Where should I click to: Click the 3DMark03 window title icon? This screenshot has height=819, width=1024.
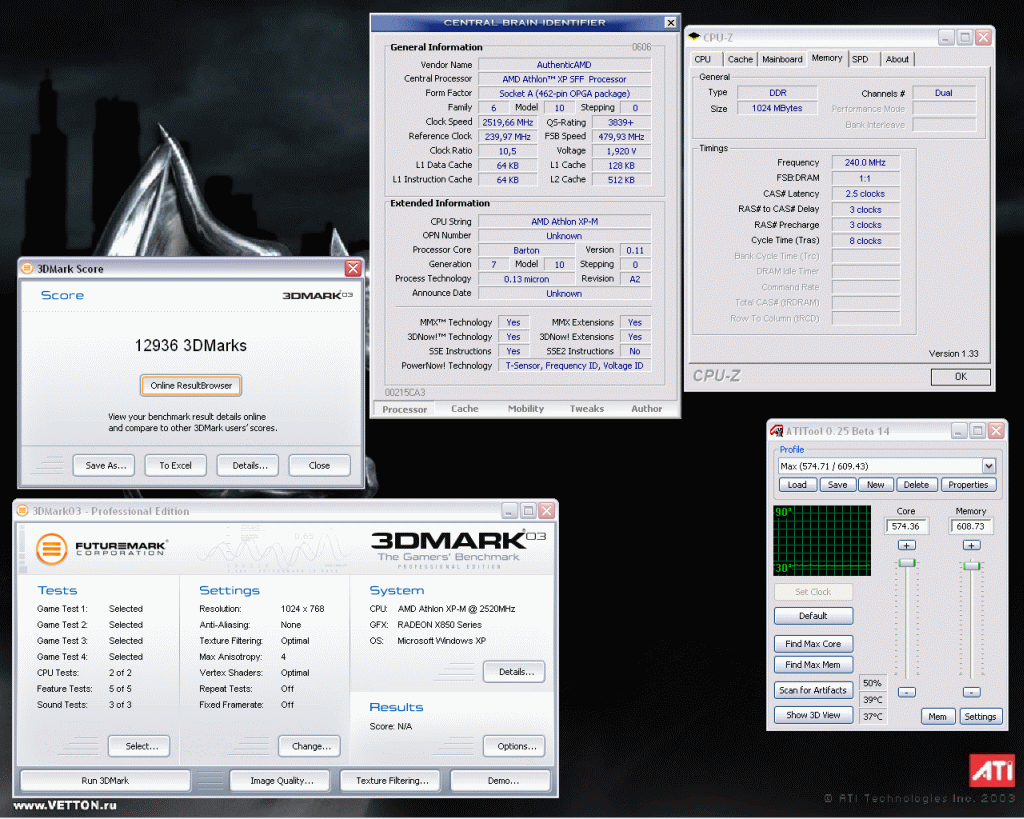[22, 511]
